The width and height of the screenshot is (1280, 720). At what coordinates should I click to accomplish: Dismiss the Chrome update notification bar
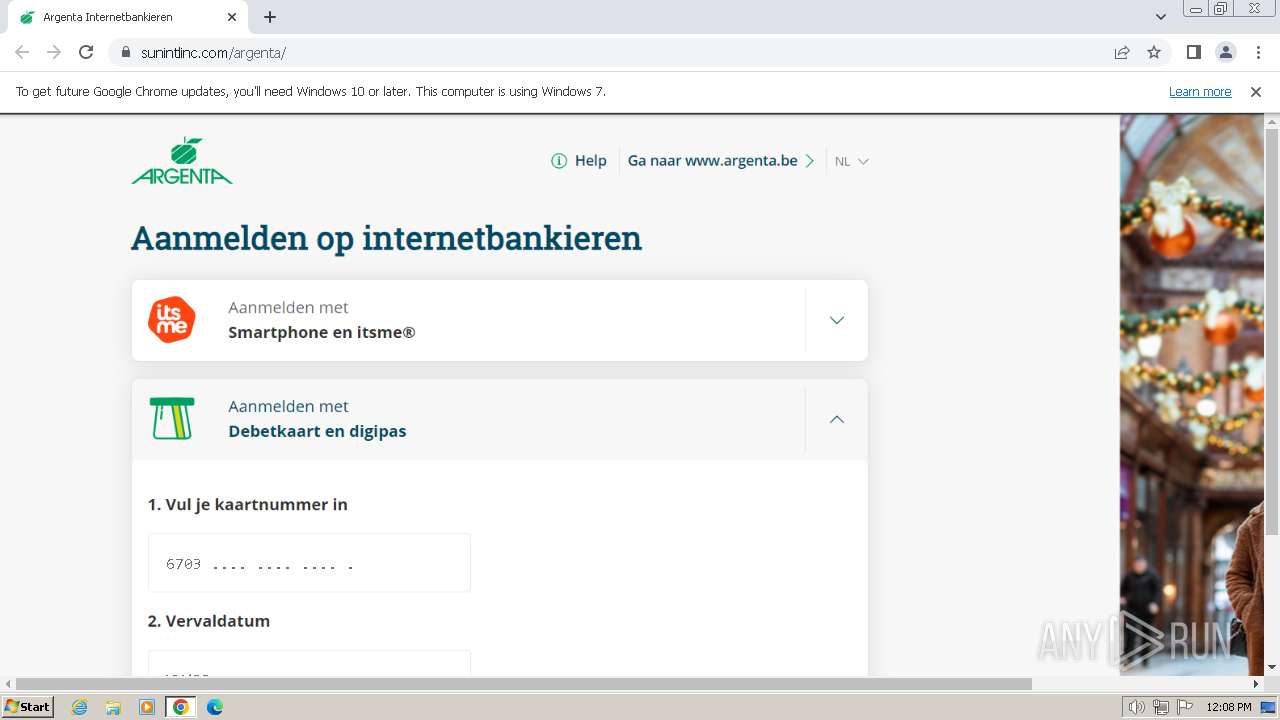click(x=1256, y=91)
